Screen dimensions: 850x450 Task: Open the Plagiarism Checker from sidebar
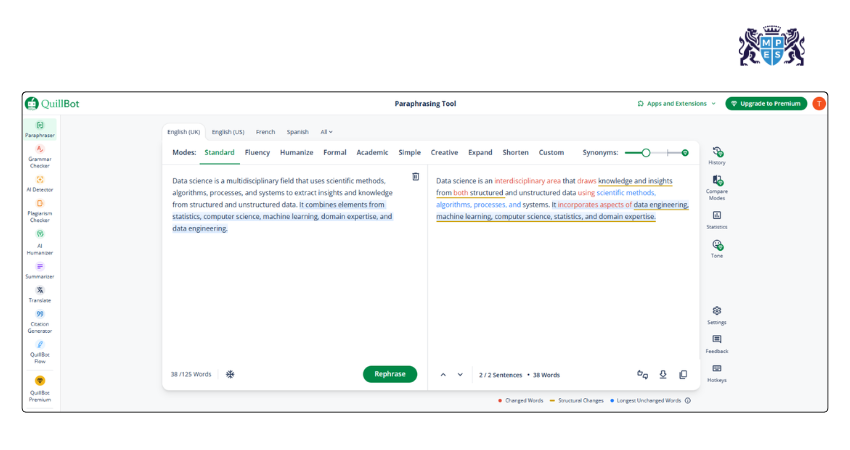pyautogui.click(x=40, y=208)
